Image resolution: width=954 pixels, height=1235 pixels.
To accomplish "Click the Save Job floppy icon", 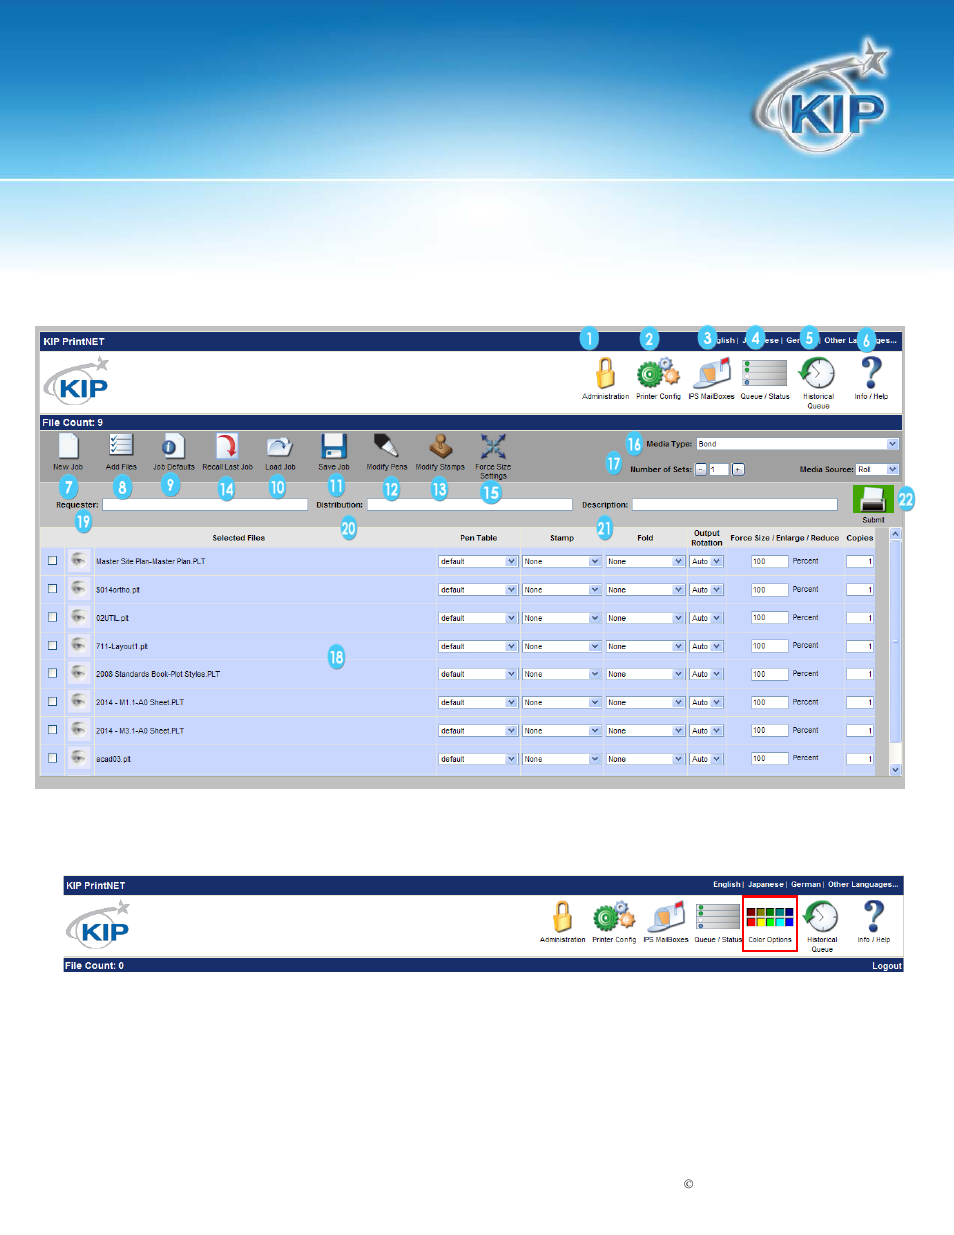I will coord(333,446).
